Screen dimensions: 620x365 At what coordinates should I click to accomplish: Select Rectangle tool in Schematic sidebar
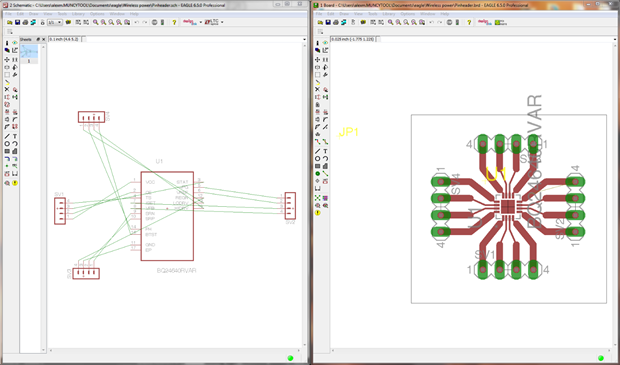[x=7, y=151]
